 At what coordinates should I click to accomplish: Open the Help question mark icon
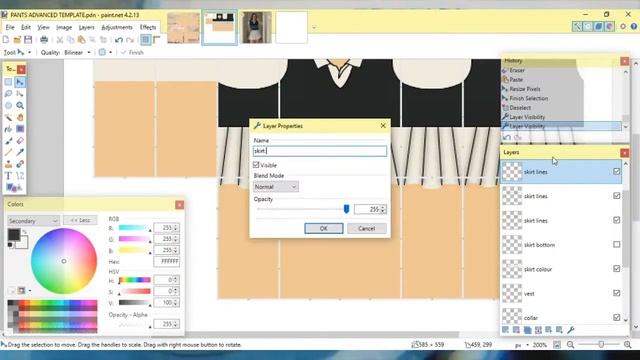(x=633, y=27)
